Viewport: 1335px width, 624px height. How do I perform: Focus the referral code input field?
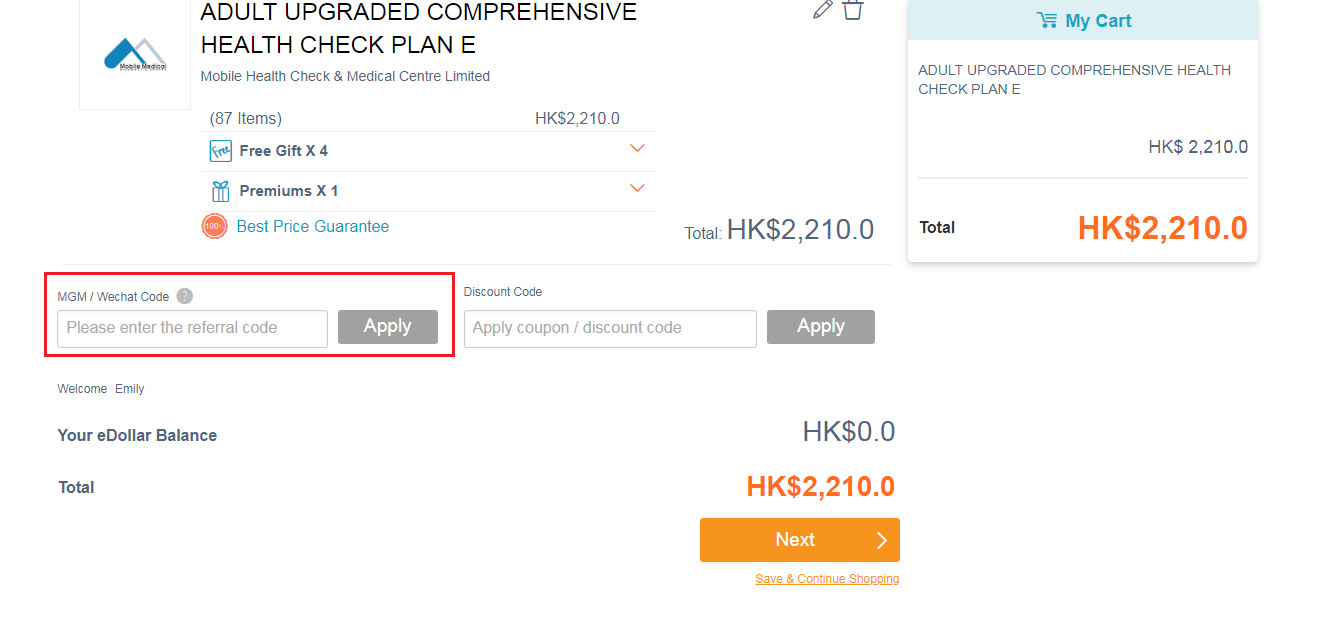coord(192,328)
